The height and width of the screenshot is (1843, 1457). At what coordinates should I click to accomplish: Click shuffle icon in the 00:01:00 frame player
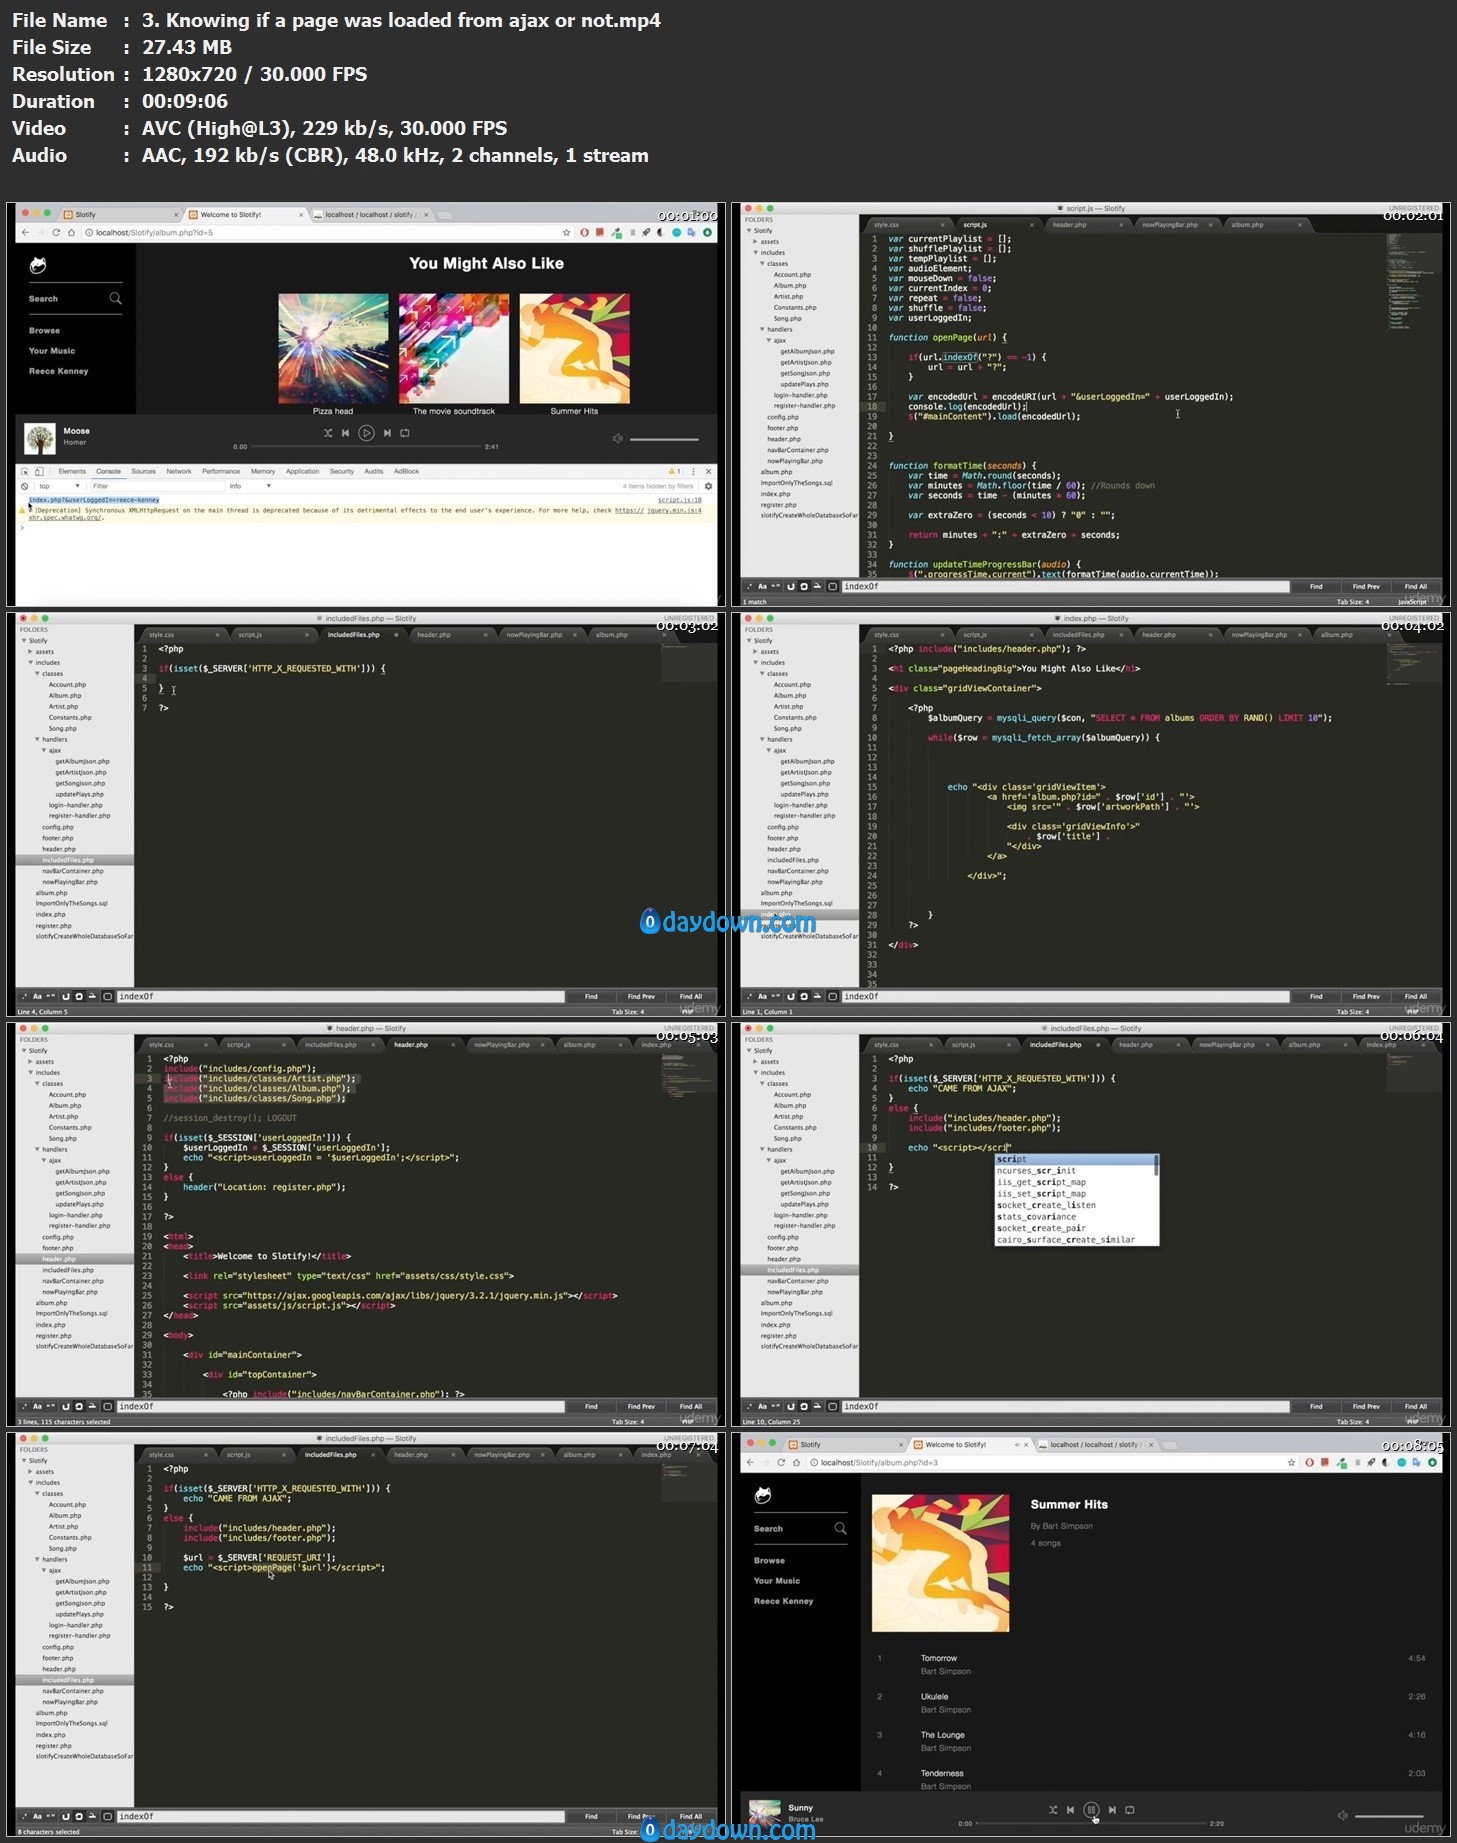[x=327, y=433]
